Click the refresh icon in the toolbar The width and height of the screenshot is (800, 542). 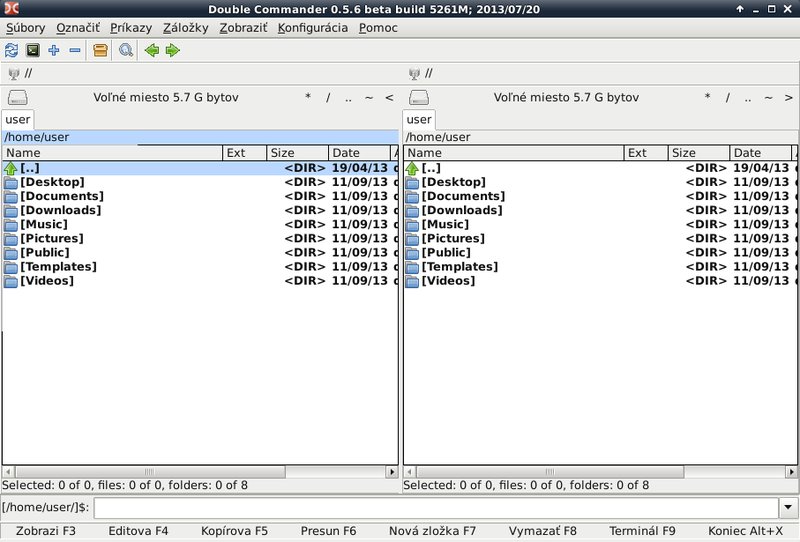(x=11, y=50)
